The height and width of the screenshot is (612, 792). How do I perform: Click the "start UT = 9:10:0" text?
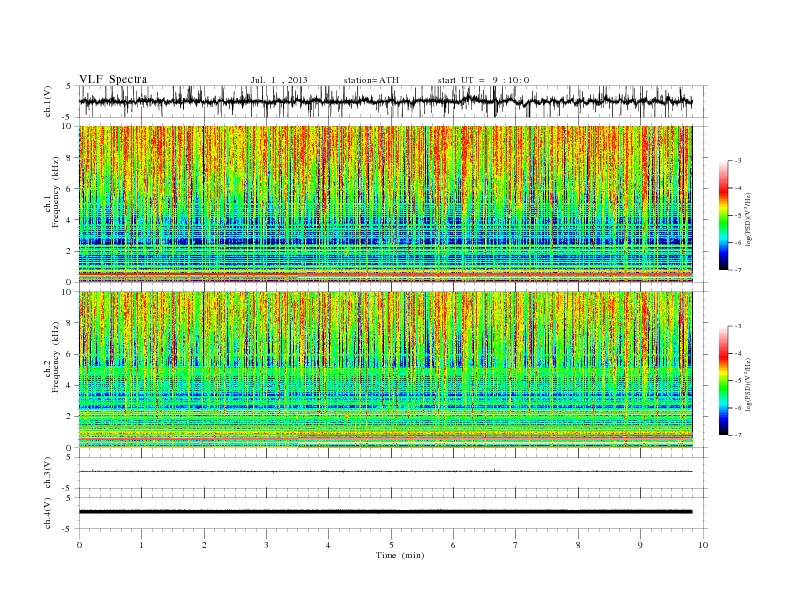click(483, 80)
